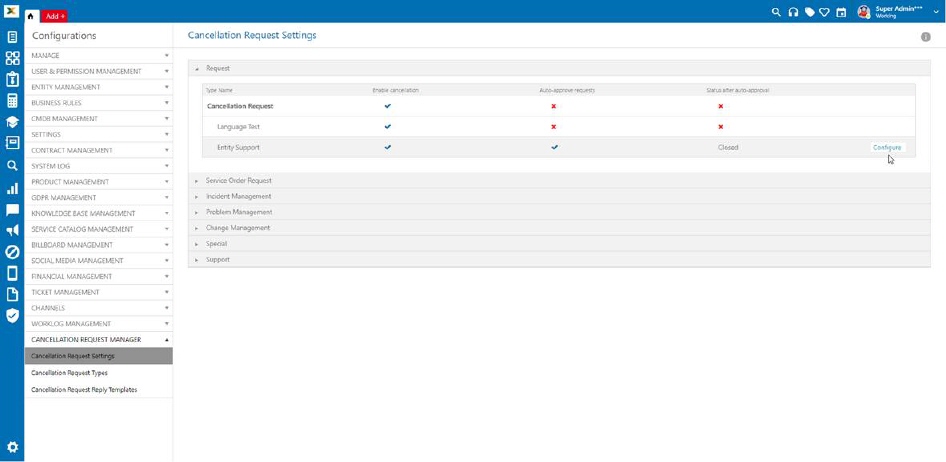Open Super Admin user dropdown arrow

click(x=936, y=12)
